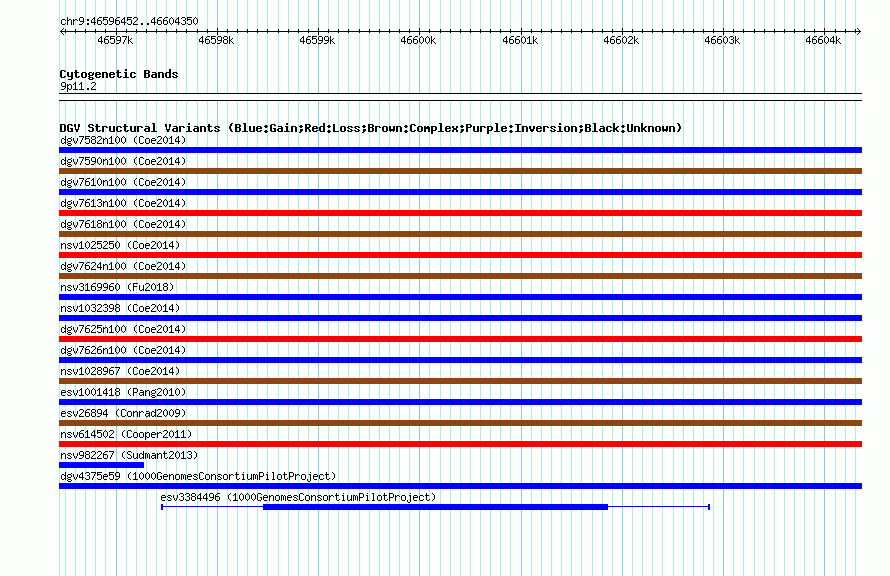Click the red nsv614502 Cooper2011 bar
The height and width of the screenshot is (576, 890).
coord(460,444)
